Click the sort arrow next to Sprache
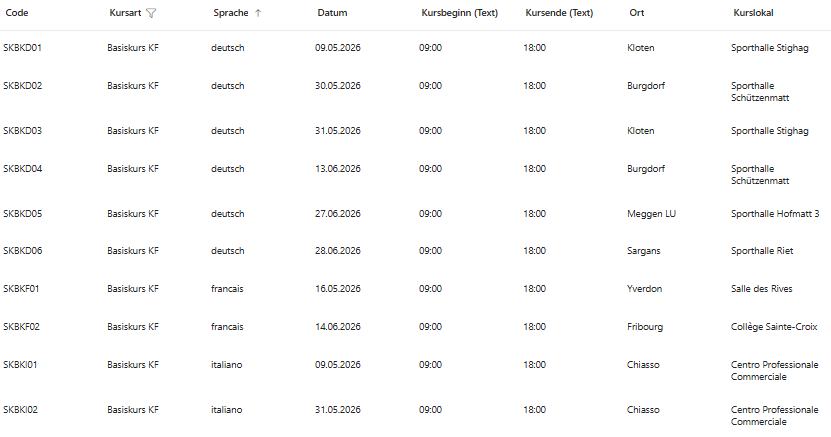The height and width of the screenshot is (437, 831). click(258, 13)
